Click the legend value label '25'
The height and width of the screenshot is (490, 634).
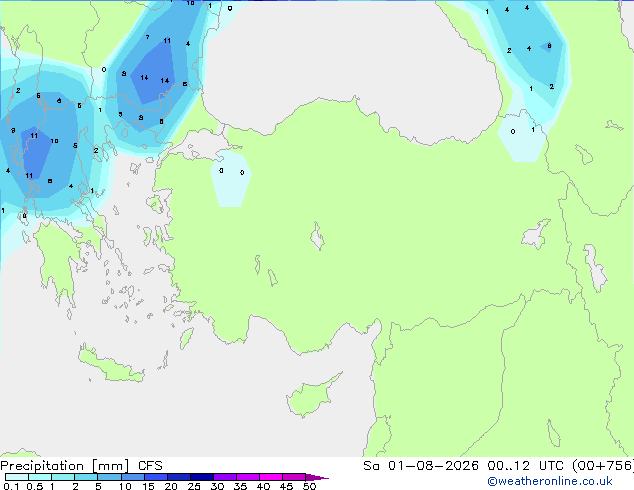tap(194, 486)
